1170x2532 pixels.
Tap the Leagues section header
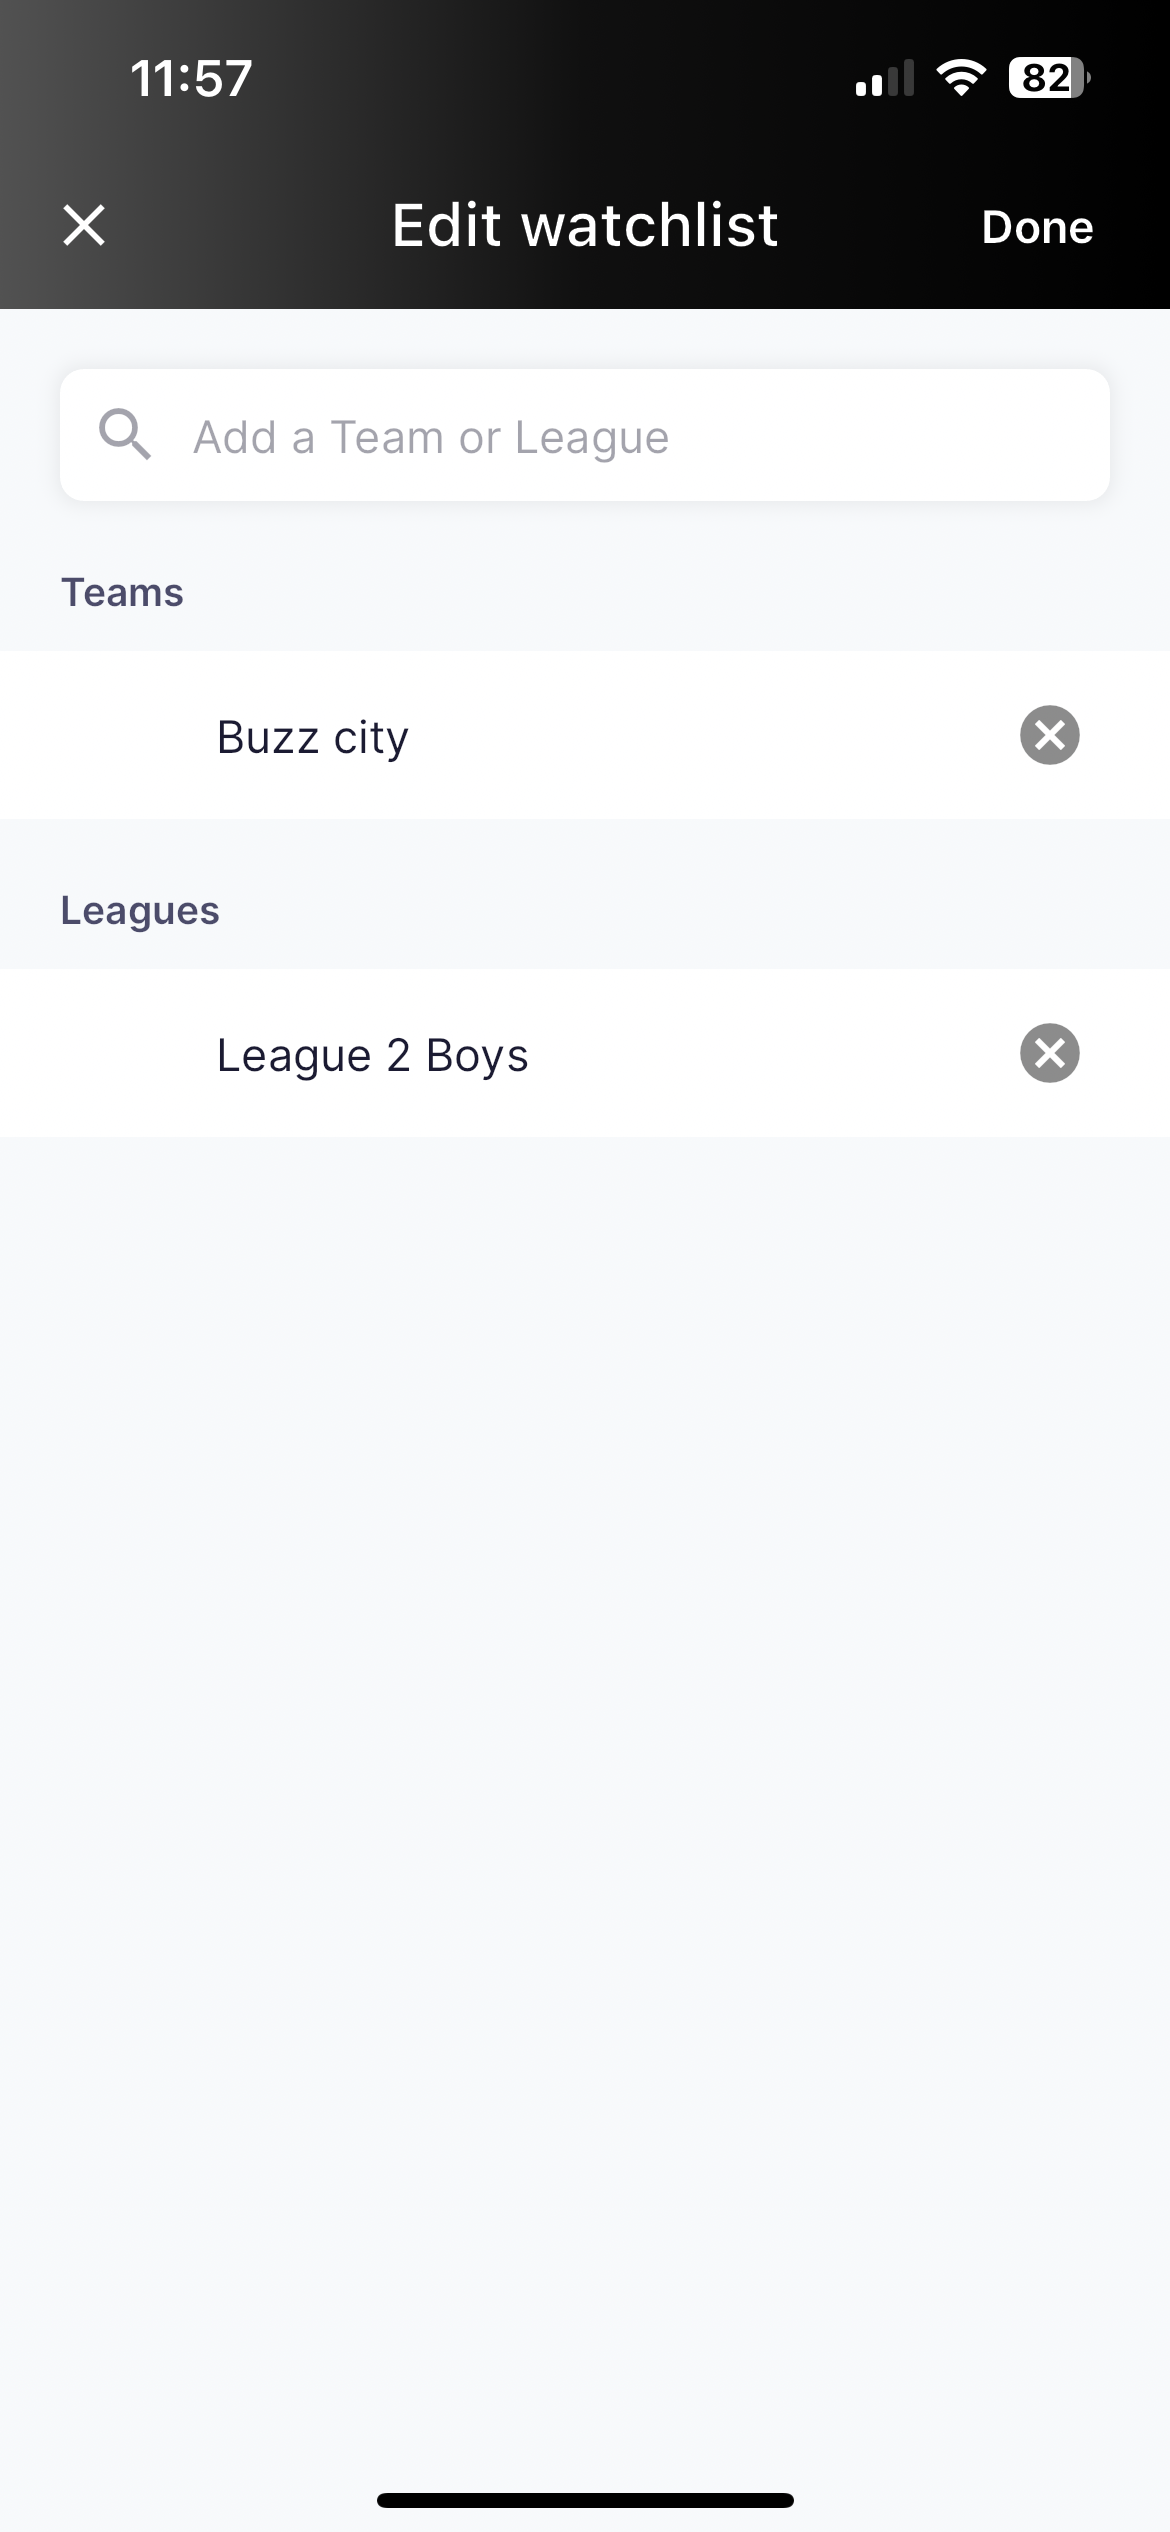(140, 911)
